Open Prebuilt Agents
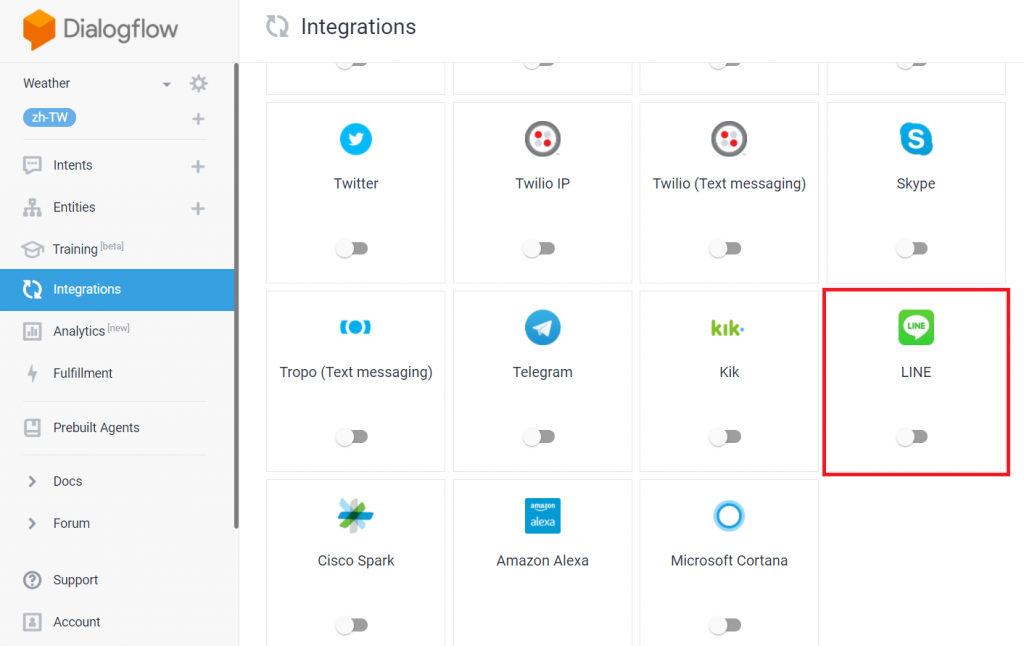The image size is (1024, 646). tap(96, 428)
